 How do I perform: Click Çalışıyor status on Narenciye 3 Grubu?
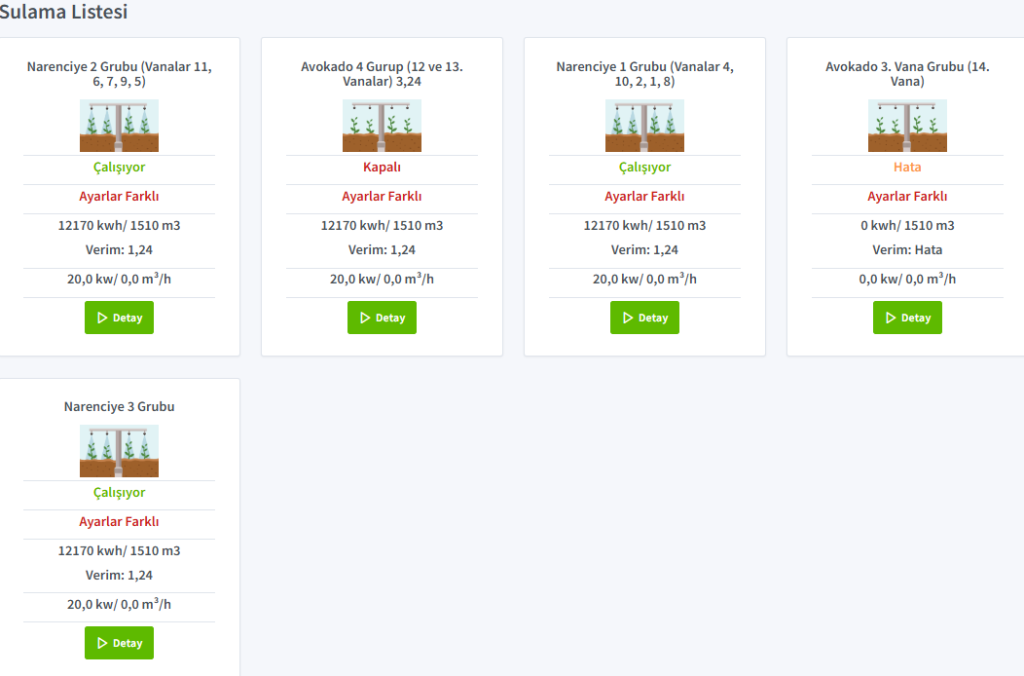[x=119, y=493]
